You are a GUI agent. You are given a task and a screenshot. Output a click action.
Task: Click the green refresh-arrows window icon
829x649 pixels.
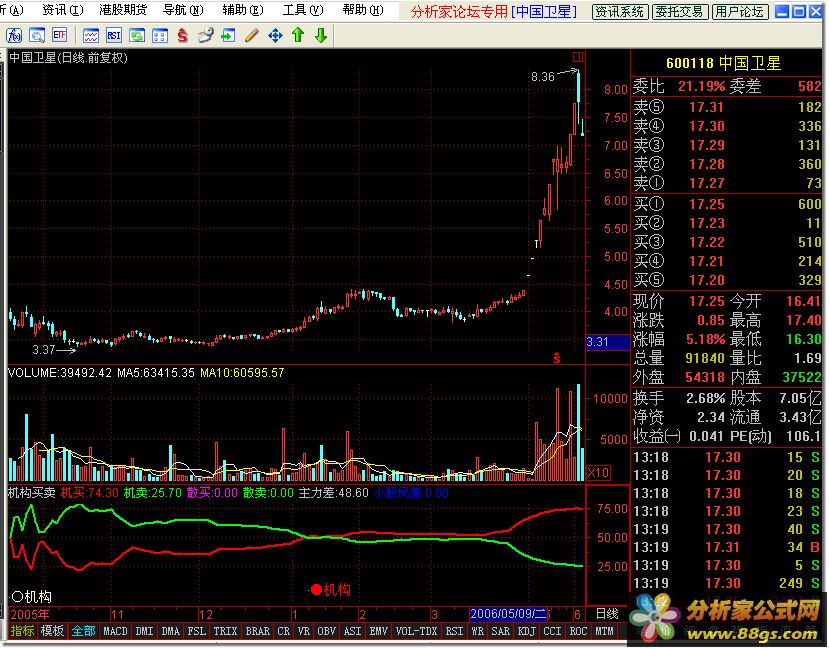137,35
